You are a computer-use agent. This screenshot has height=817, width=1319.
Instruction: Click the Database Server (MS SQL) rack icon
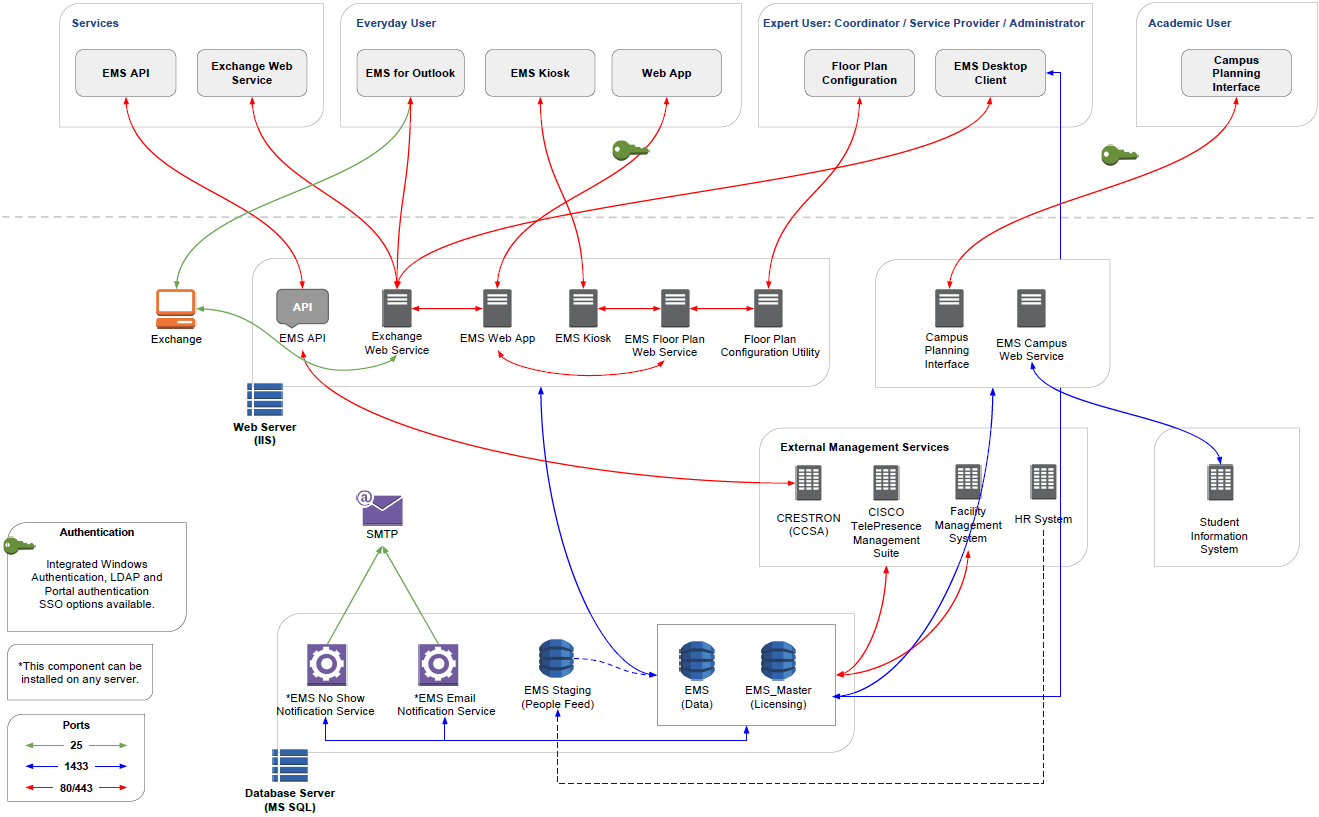coord(290,766)
